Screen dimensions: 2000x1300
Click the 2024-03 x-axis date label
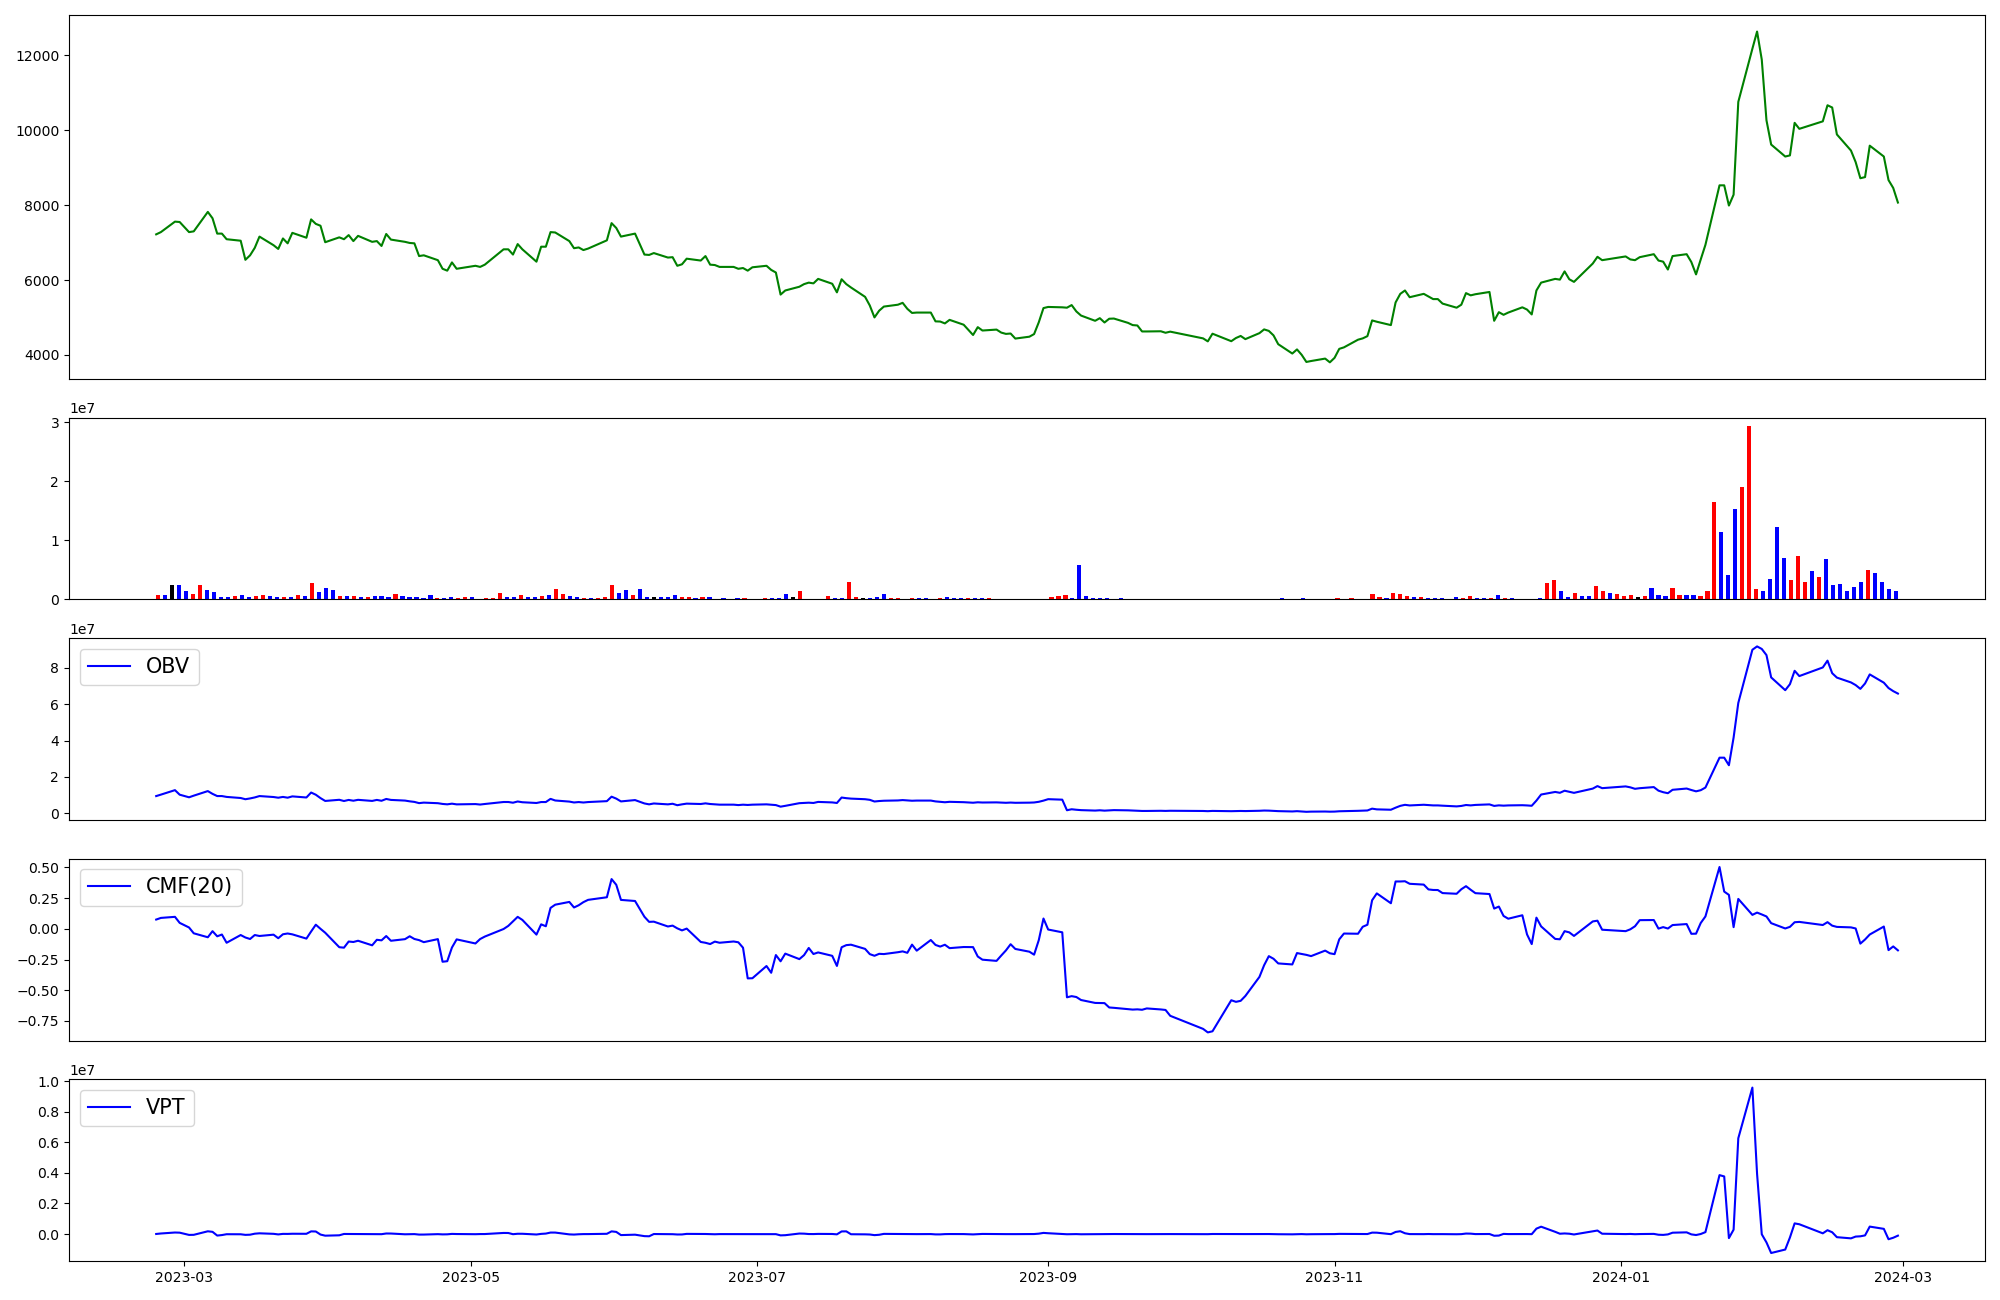coord(1903,1277)
